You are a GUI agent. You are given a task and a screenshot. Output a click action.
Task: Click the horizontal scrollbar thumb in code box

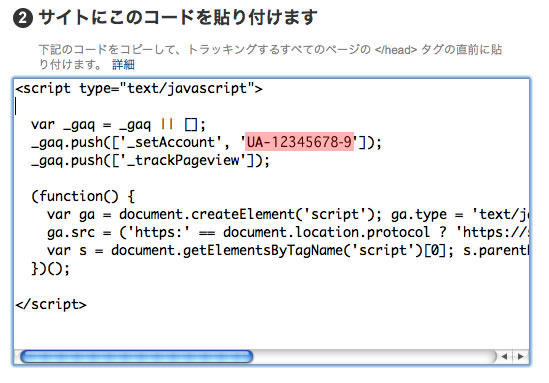pos(137,357)
